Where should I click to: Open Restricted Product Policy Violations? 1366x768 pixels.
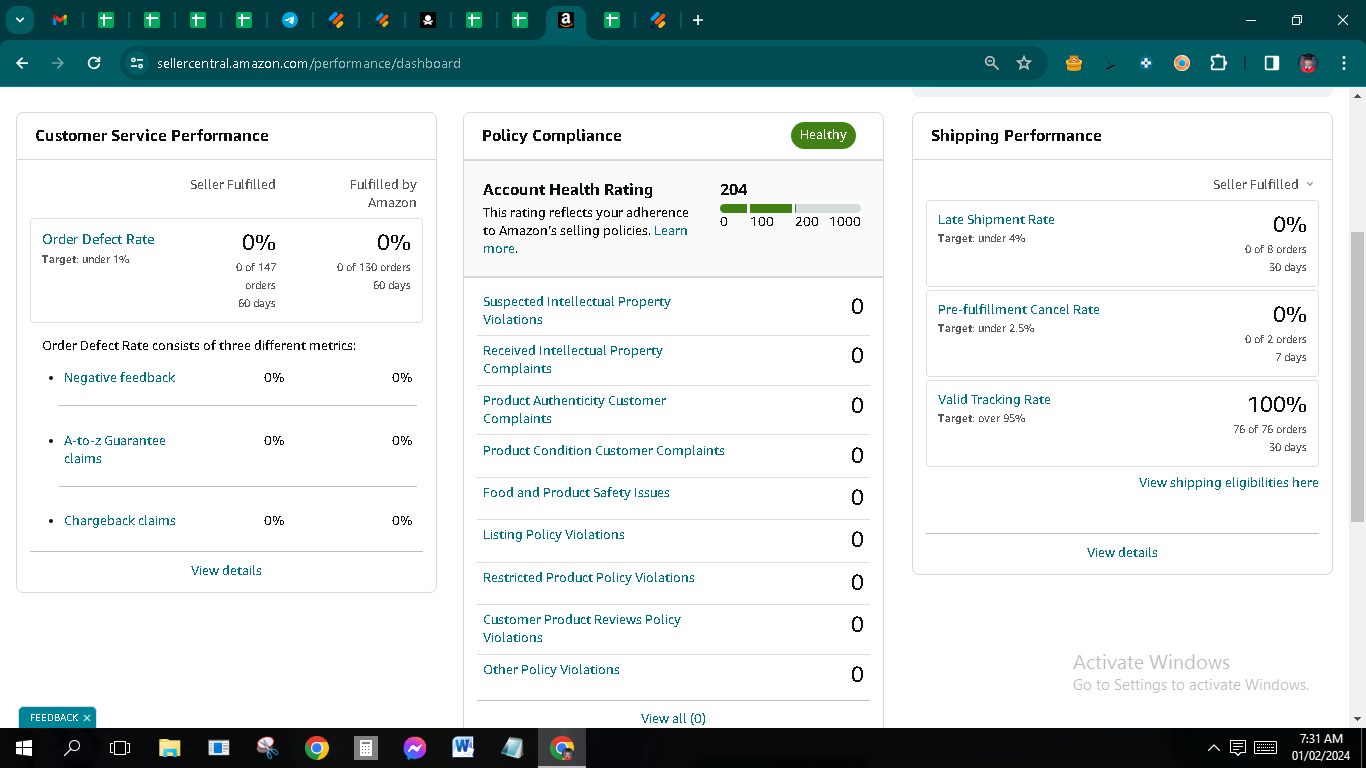589,577
